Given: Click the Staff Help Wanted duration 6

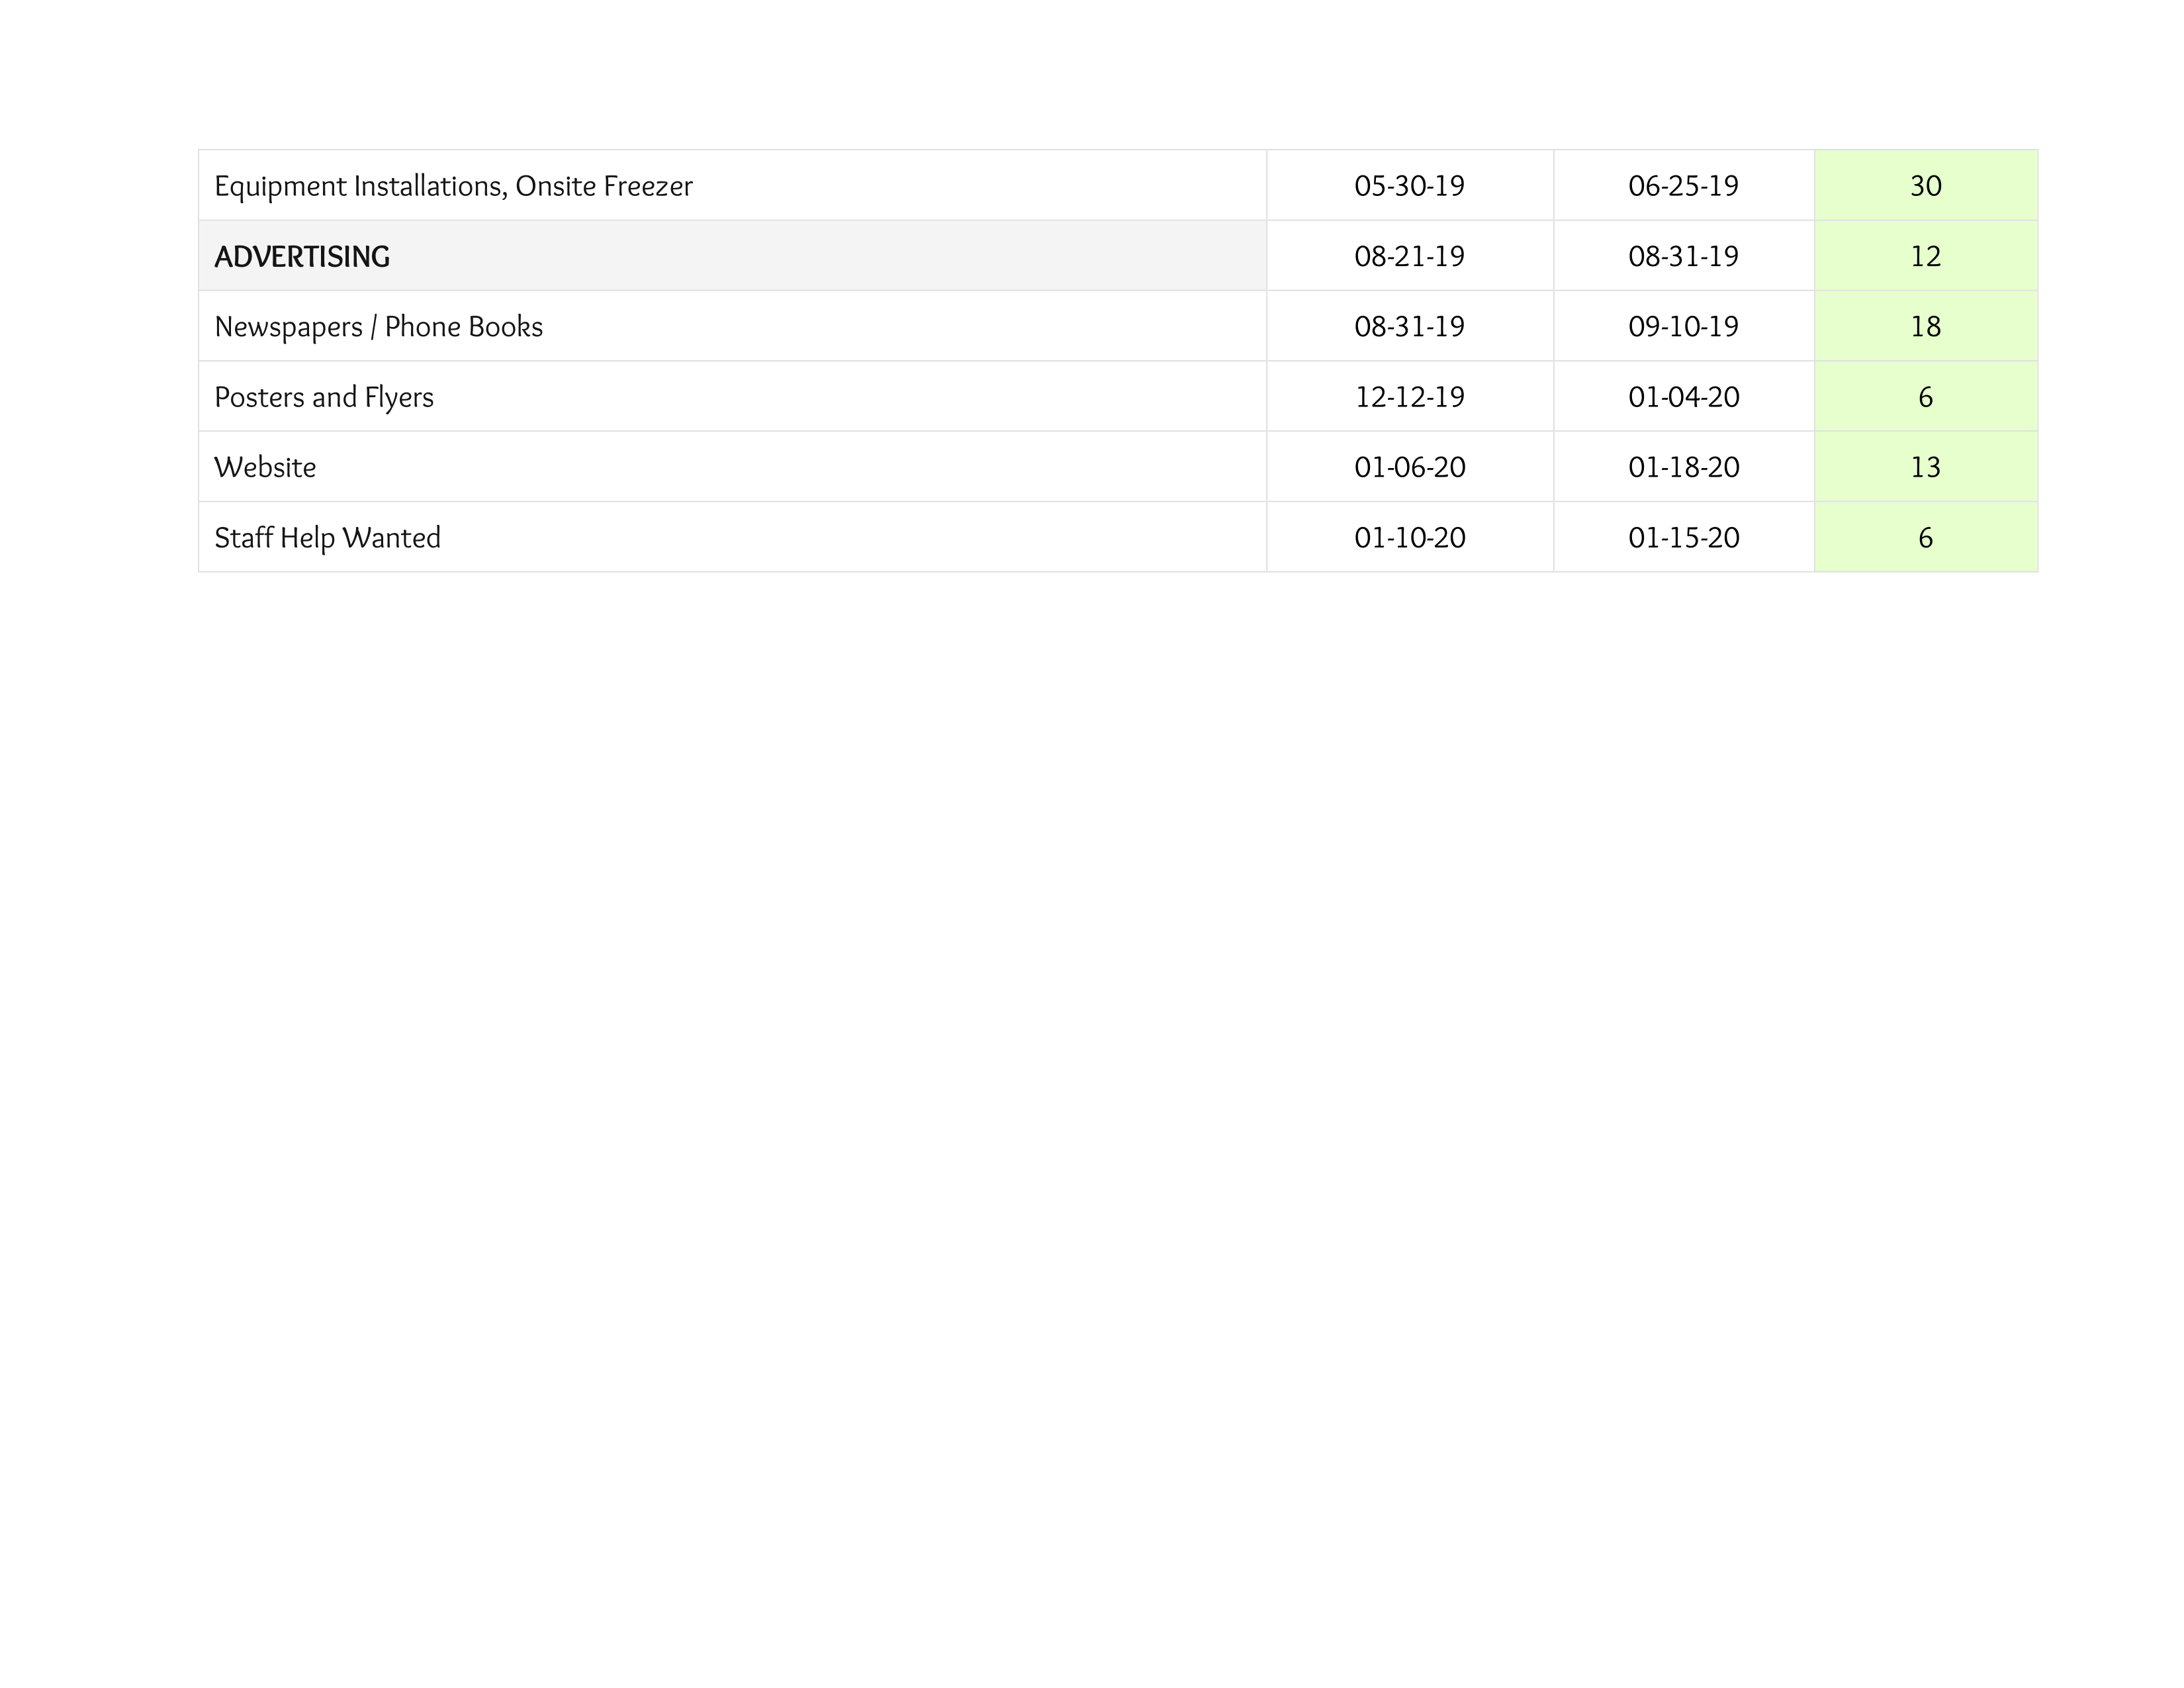Looking at the screenshot, I should tap(1925, 538).
